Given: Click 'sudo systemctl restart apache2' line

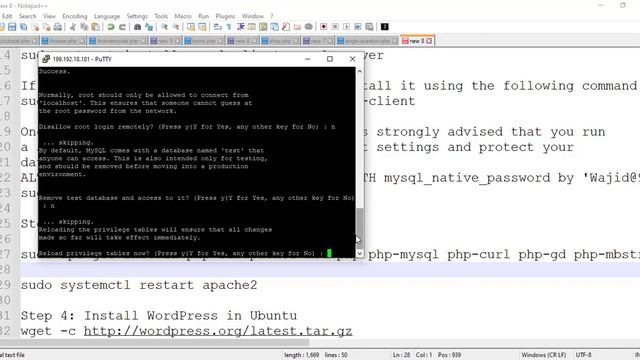Looking at the screenshot, I should click(139, 285).
